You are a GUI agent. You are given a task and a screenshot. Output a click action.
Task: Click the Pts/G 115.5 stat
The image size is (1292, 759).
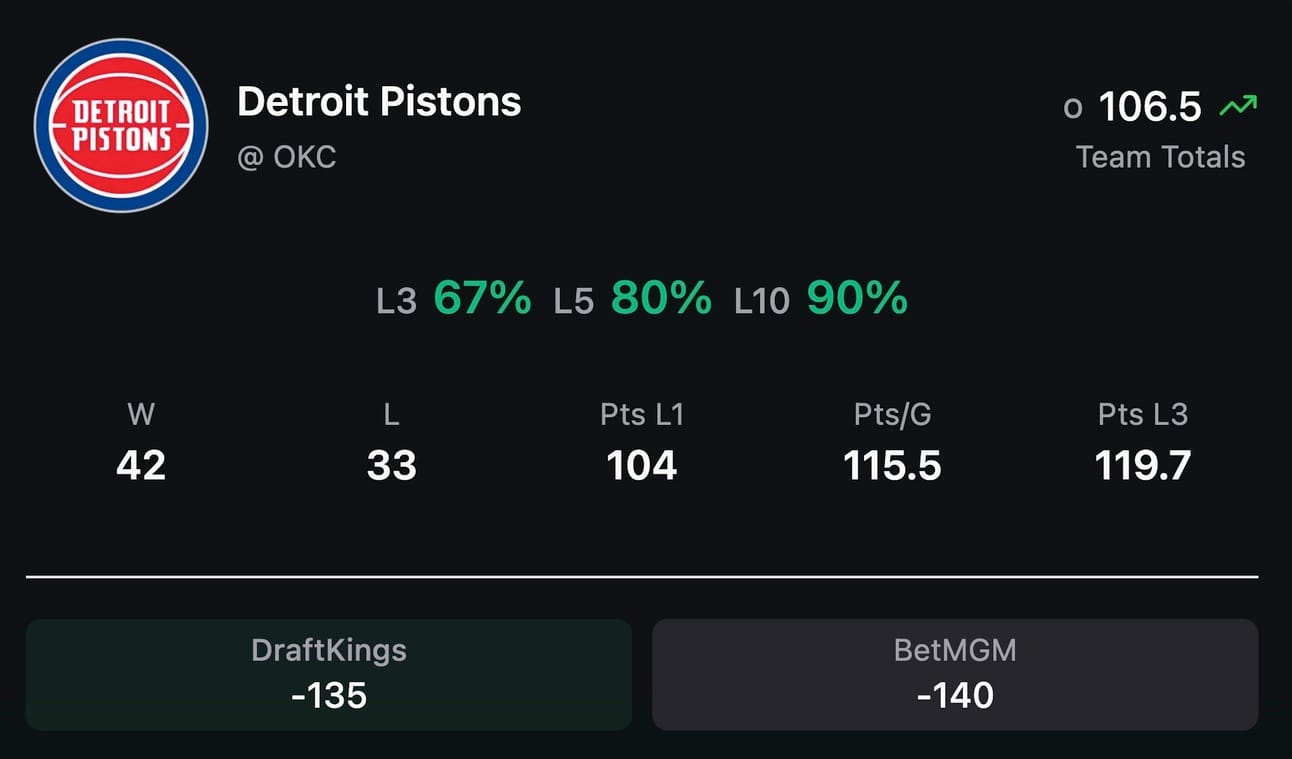[892, 441]
